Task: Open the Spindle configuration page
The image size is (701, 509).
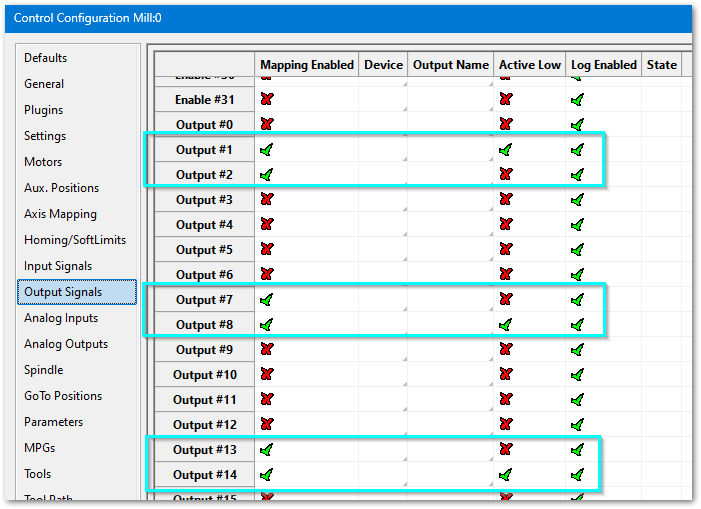Action: (x=45, y=370)
